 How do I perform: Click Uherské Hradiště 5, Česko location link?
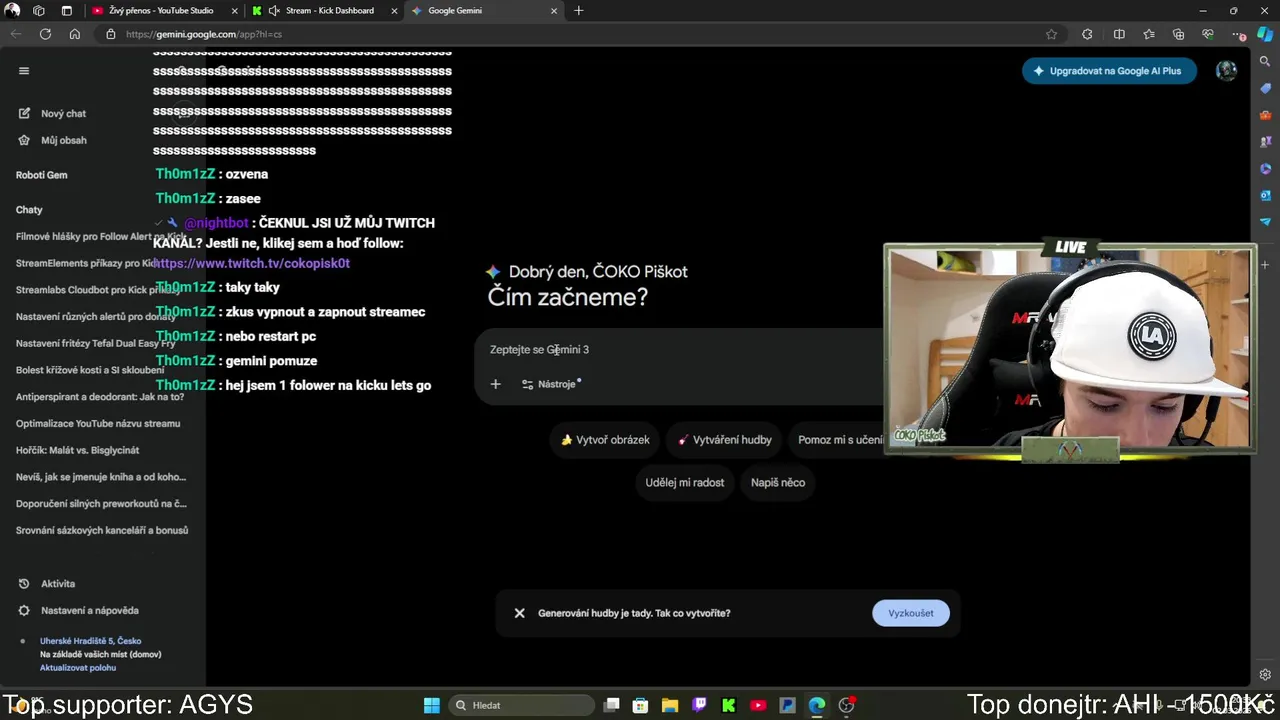pyautogui.click(x=90, y=641)
